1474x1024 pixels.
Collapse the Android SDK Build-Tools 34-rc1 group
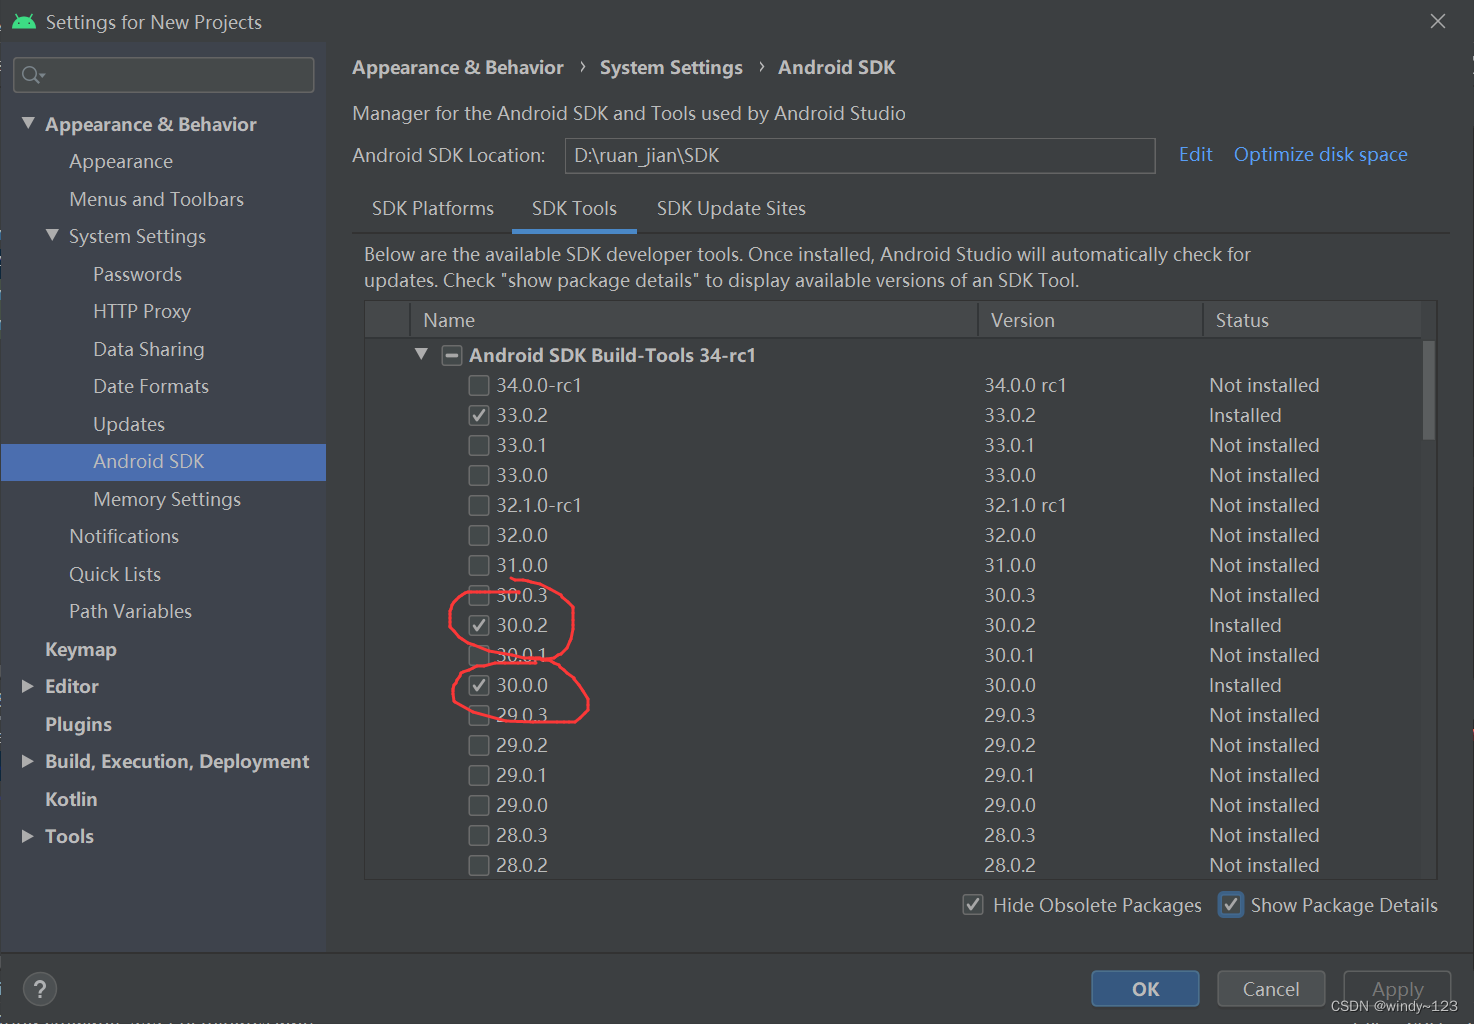pyautogui.click(x=420, y=354)
